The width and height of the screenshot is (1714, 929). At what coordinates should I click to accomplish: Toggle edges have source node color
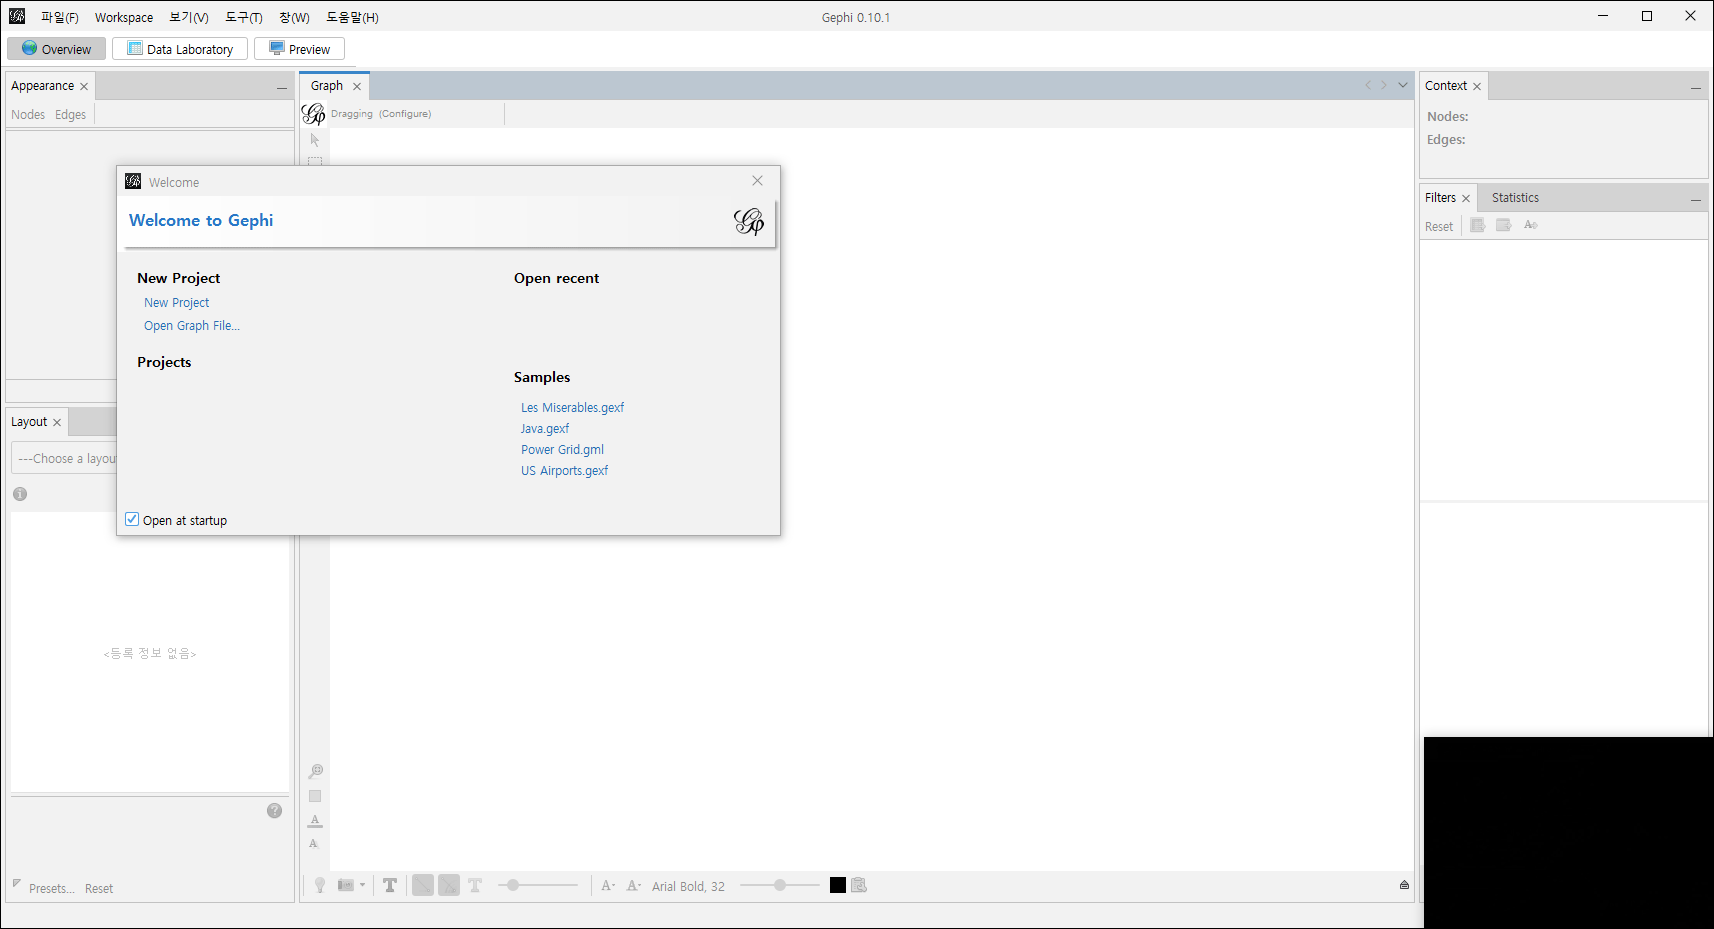click(449, 885)
